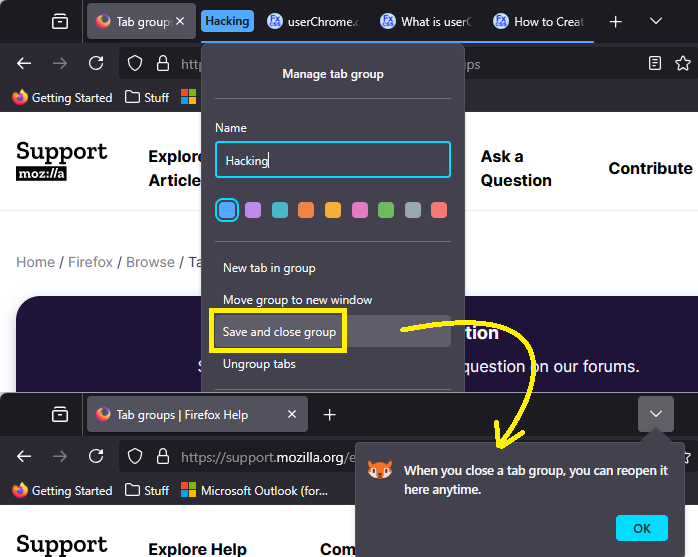Click OK on the tab group tip
Viewport: 698px width, 557px height.
coord(641,528)
